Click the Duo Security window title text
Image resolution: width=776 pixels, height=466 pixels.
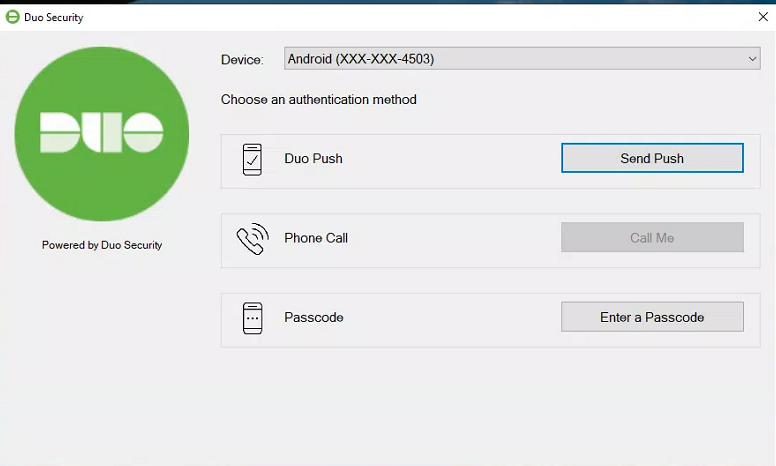pos(53,17)
